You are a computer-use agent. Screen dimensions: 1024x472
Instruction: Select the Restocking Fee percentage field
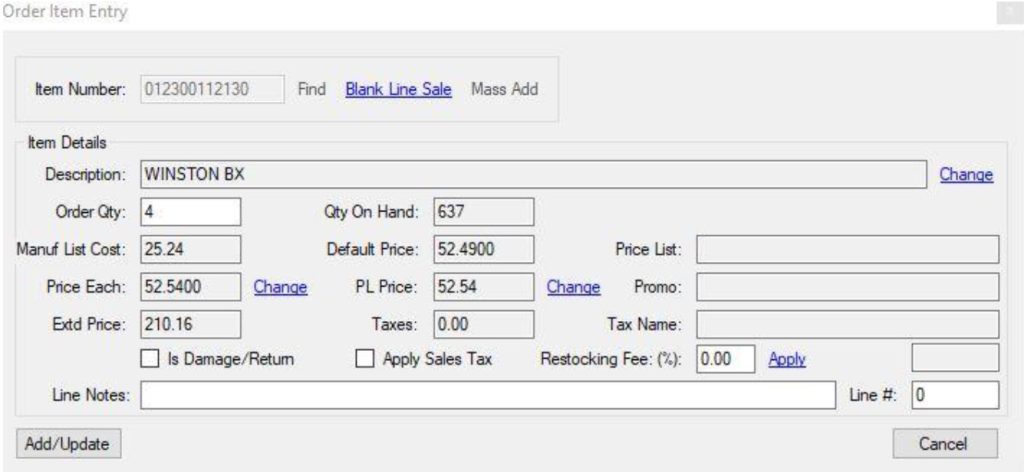coord(726,358)
